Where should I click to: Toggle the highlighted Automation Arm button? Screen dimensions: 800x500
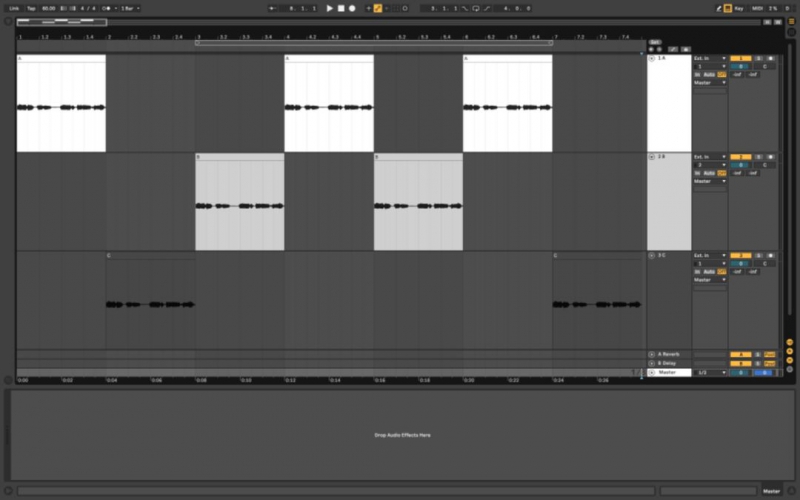click(378, 8)
